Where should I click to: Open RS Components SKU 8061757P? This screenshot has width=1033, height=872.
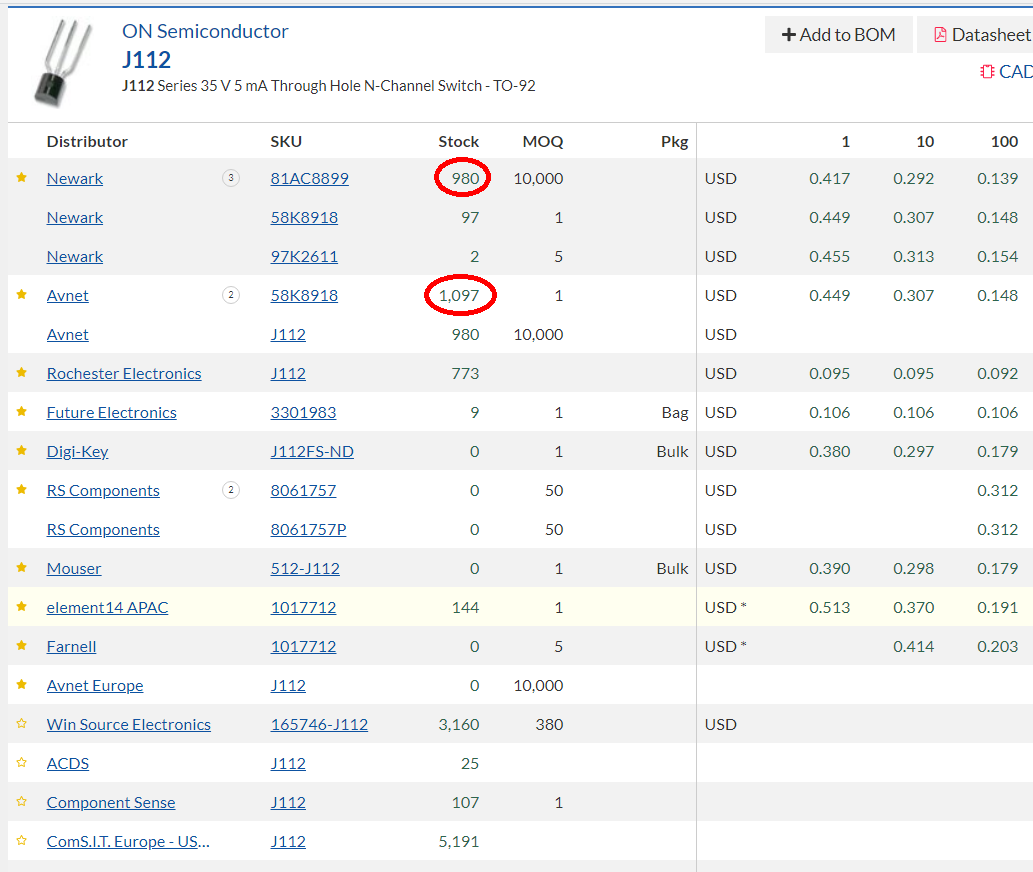(x=308, y=530)
